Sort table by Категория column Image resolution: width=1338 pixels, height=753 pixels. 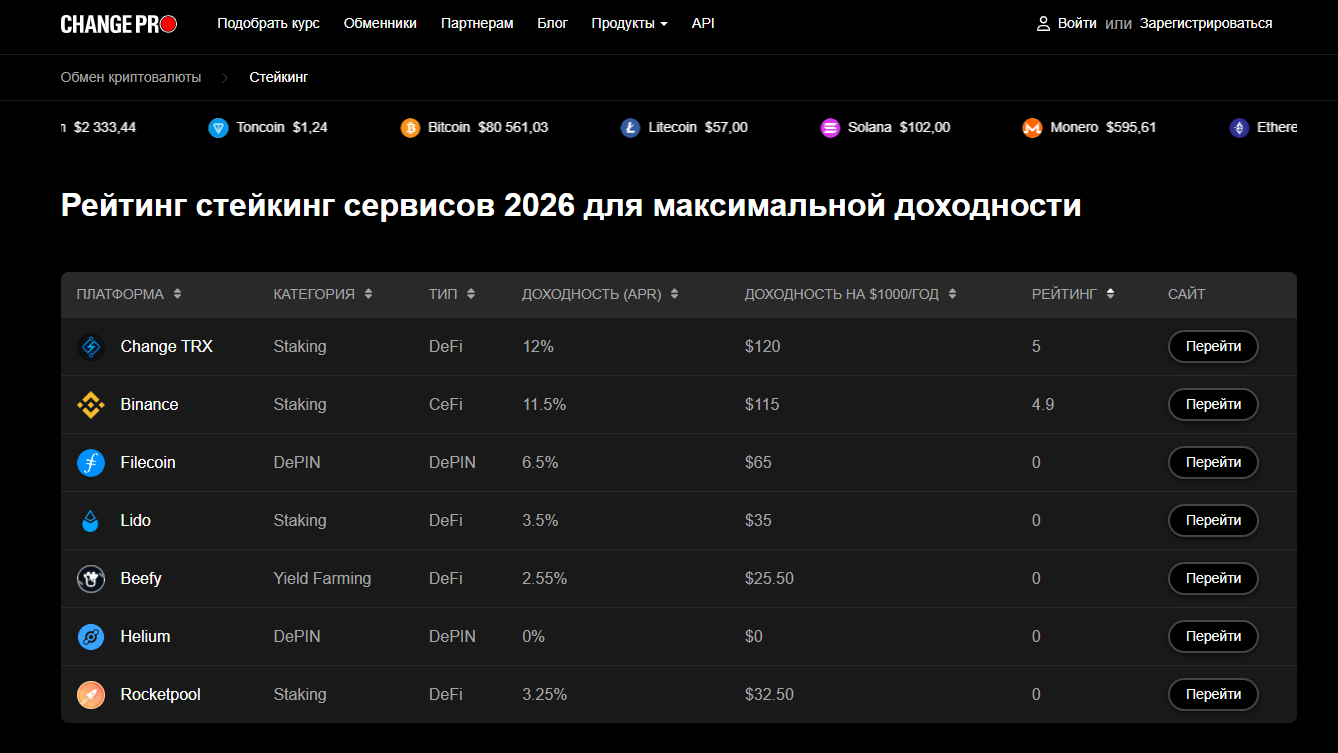click(323, 294)
